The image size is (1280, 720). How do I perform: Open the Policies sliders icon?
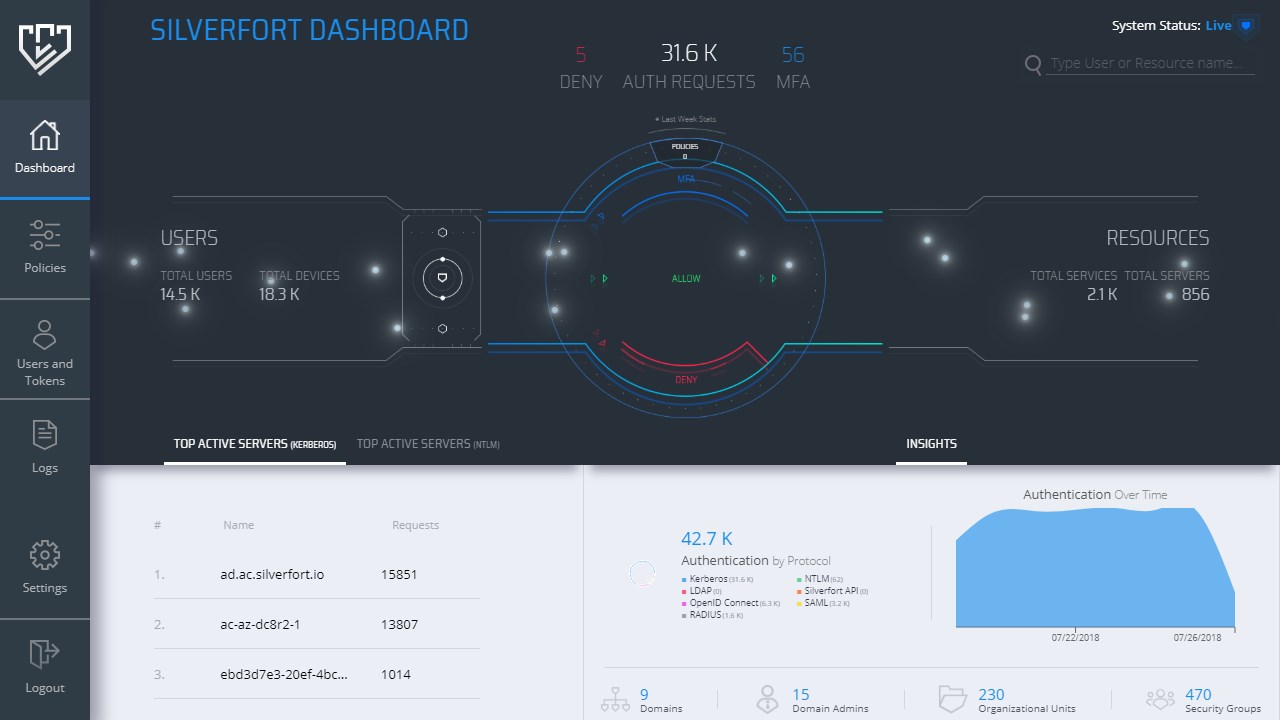45,236
